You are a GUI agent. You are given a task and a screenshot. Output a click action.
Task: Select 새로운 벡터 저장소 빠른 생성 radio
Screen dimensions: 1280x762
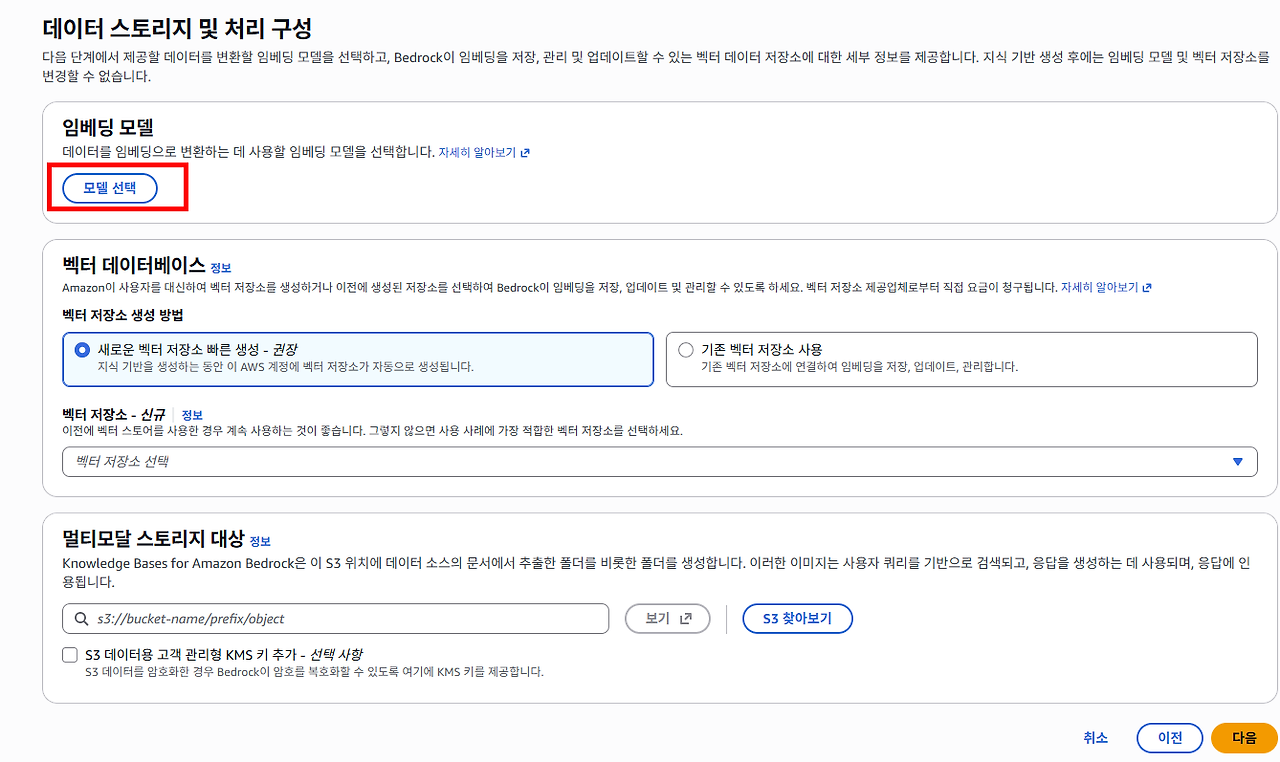(82, 350)
